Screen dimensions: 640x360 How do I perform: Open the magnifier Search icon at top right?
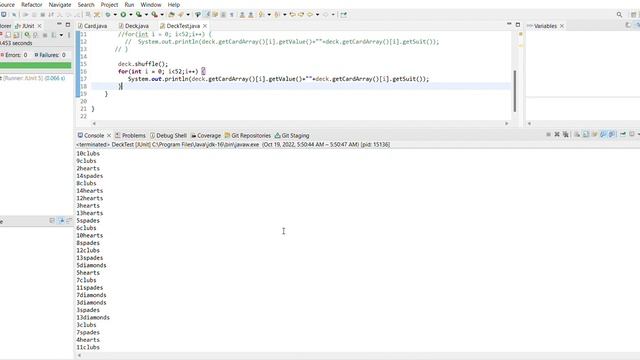click(x=619, y=14)
